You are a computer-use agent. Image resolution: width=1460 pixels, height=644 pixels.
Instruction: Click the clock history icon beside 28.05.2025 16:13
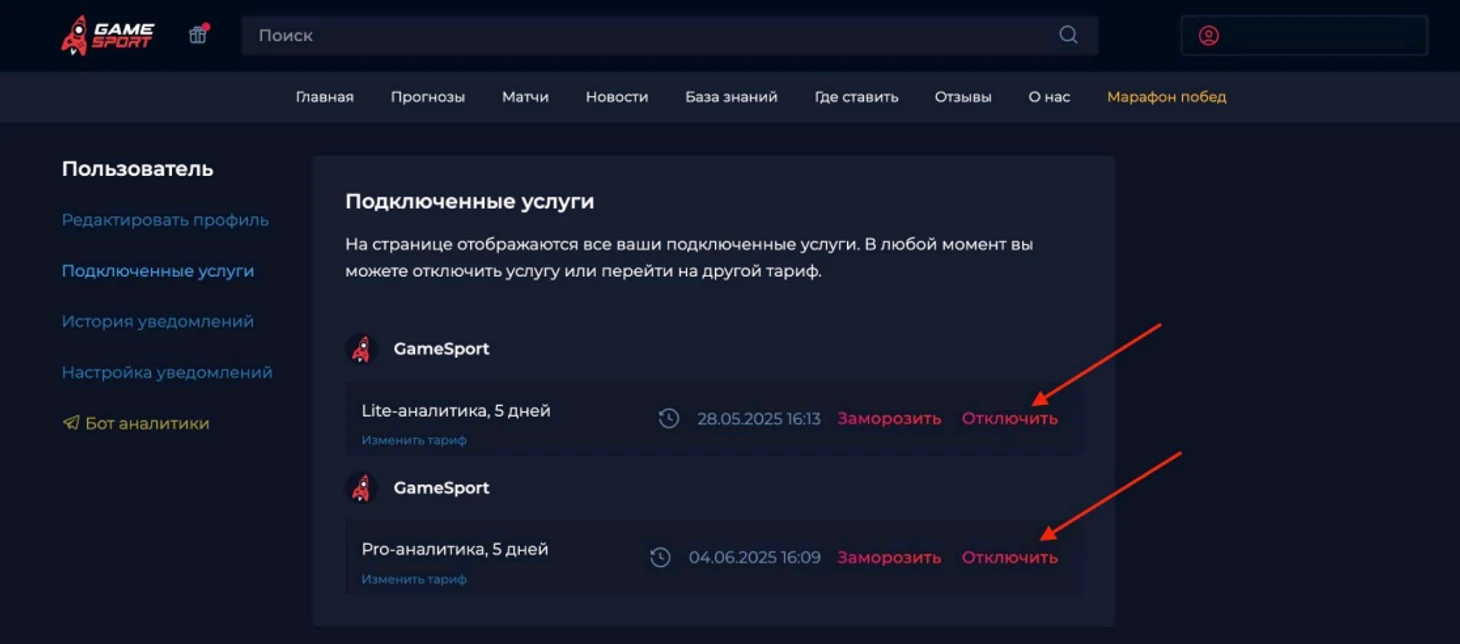669,418
